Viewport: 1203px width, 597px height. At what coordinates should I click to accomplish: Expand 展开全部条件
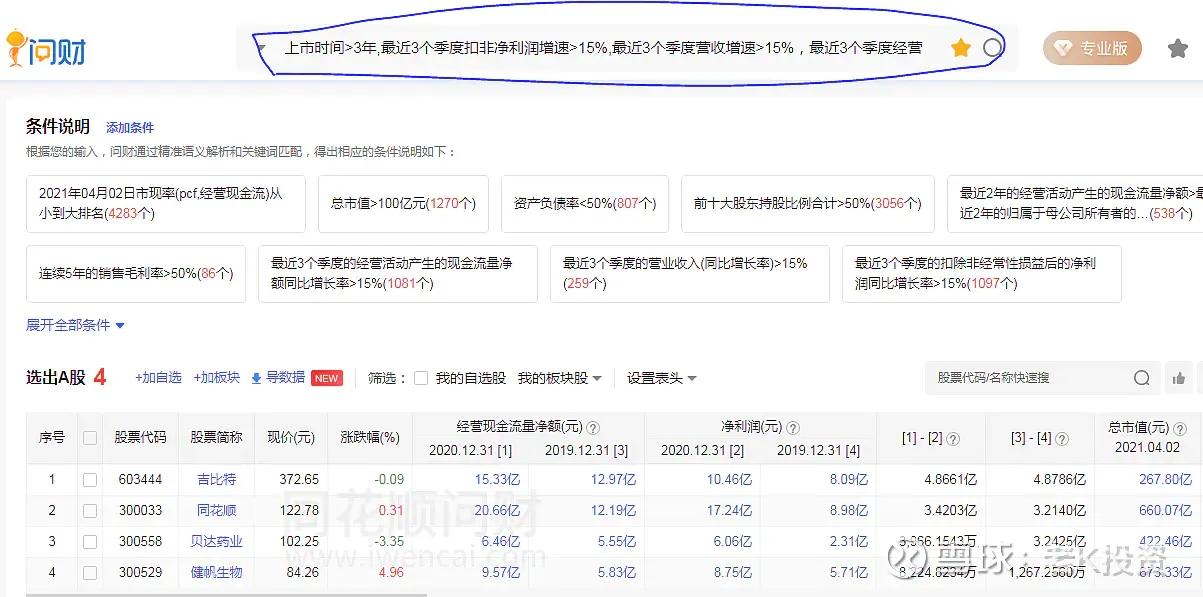[x=75, y=325]
